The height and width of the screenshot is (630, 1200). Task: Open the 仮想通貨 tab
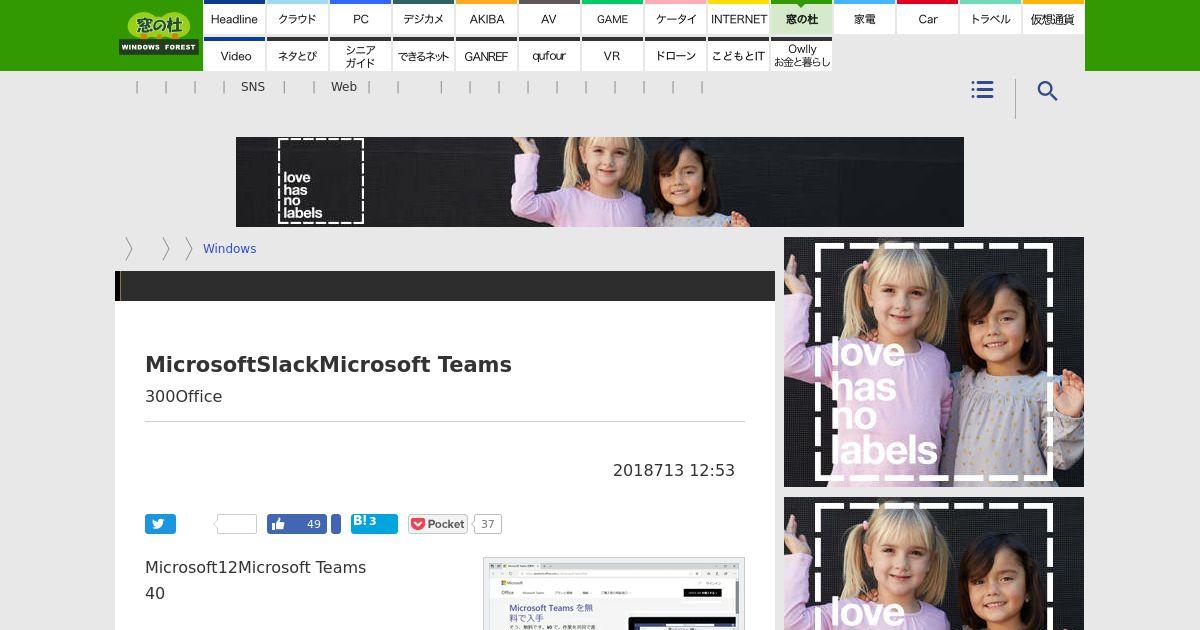1053,18
